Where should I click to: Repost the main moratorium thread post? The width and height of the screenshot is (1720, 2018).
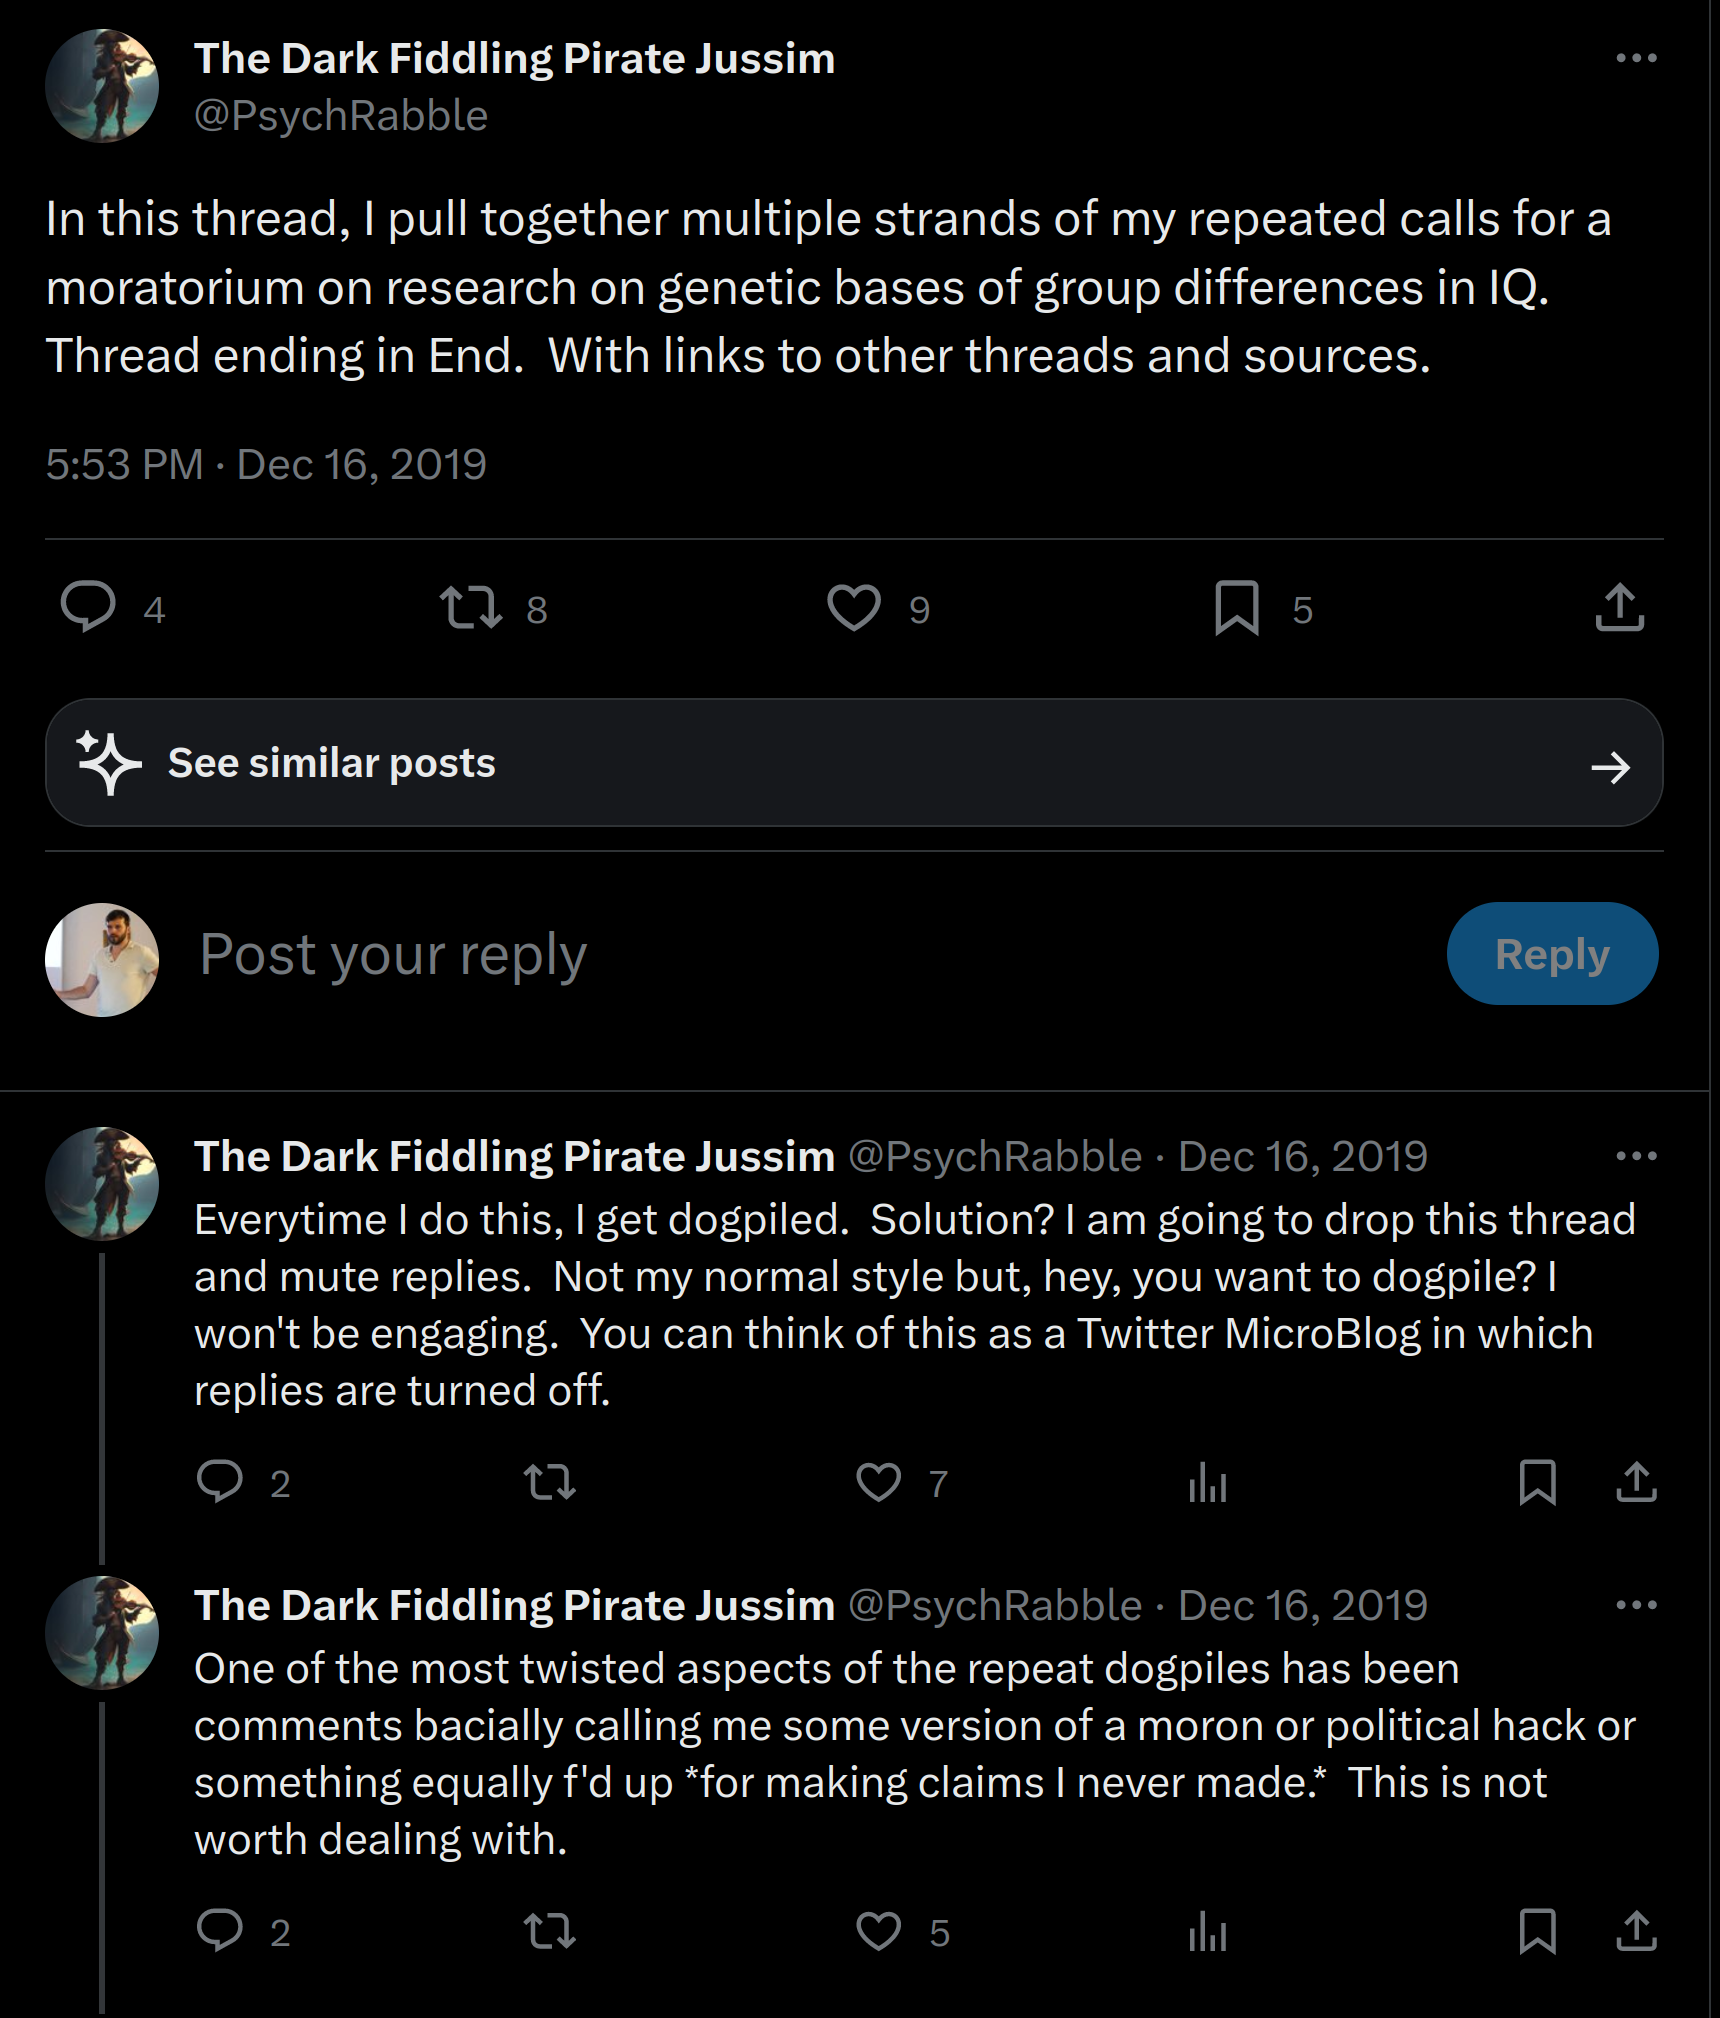point(470,607)
